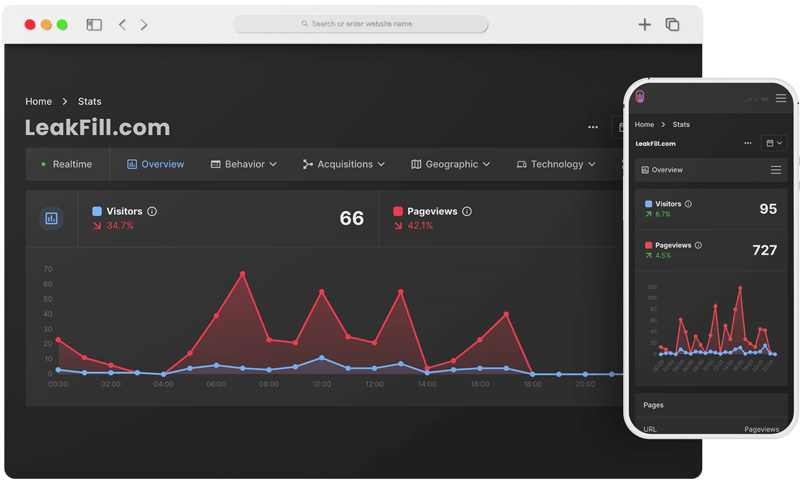This screenshot has height=487, width=800.
Task: Click the mobile Overview section menu icon
Action: [776, 170]
